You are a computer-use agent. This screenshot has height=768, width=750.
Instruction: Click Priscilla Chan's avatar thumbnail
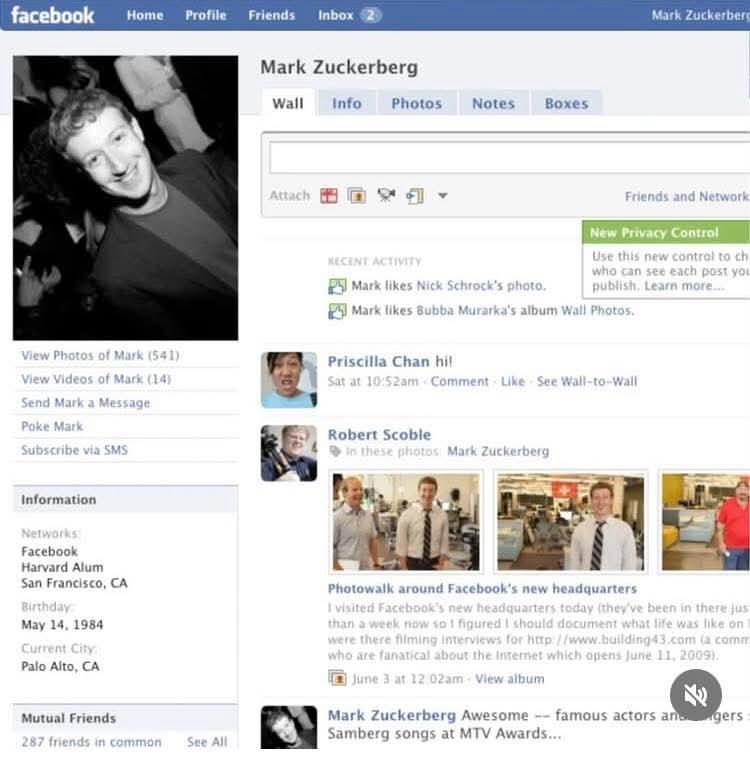(289, 380)
